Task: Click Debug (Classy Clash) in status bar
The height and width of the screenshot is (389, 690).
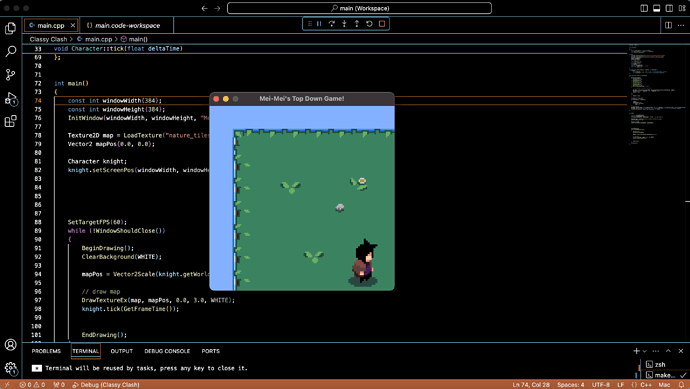Action: 106,385
